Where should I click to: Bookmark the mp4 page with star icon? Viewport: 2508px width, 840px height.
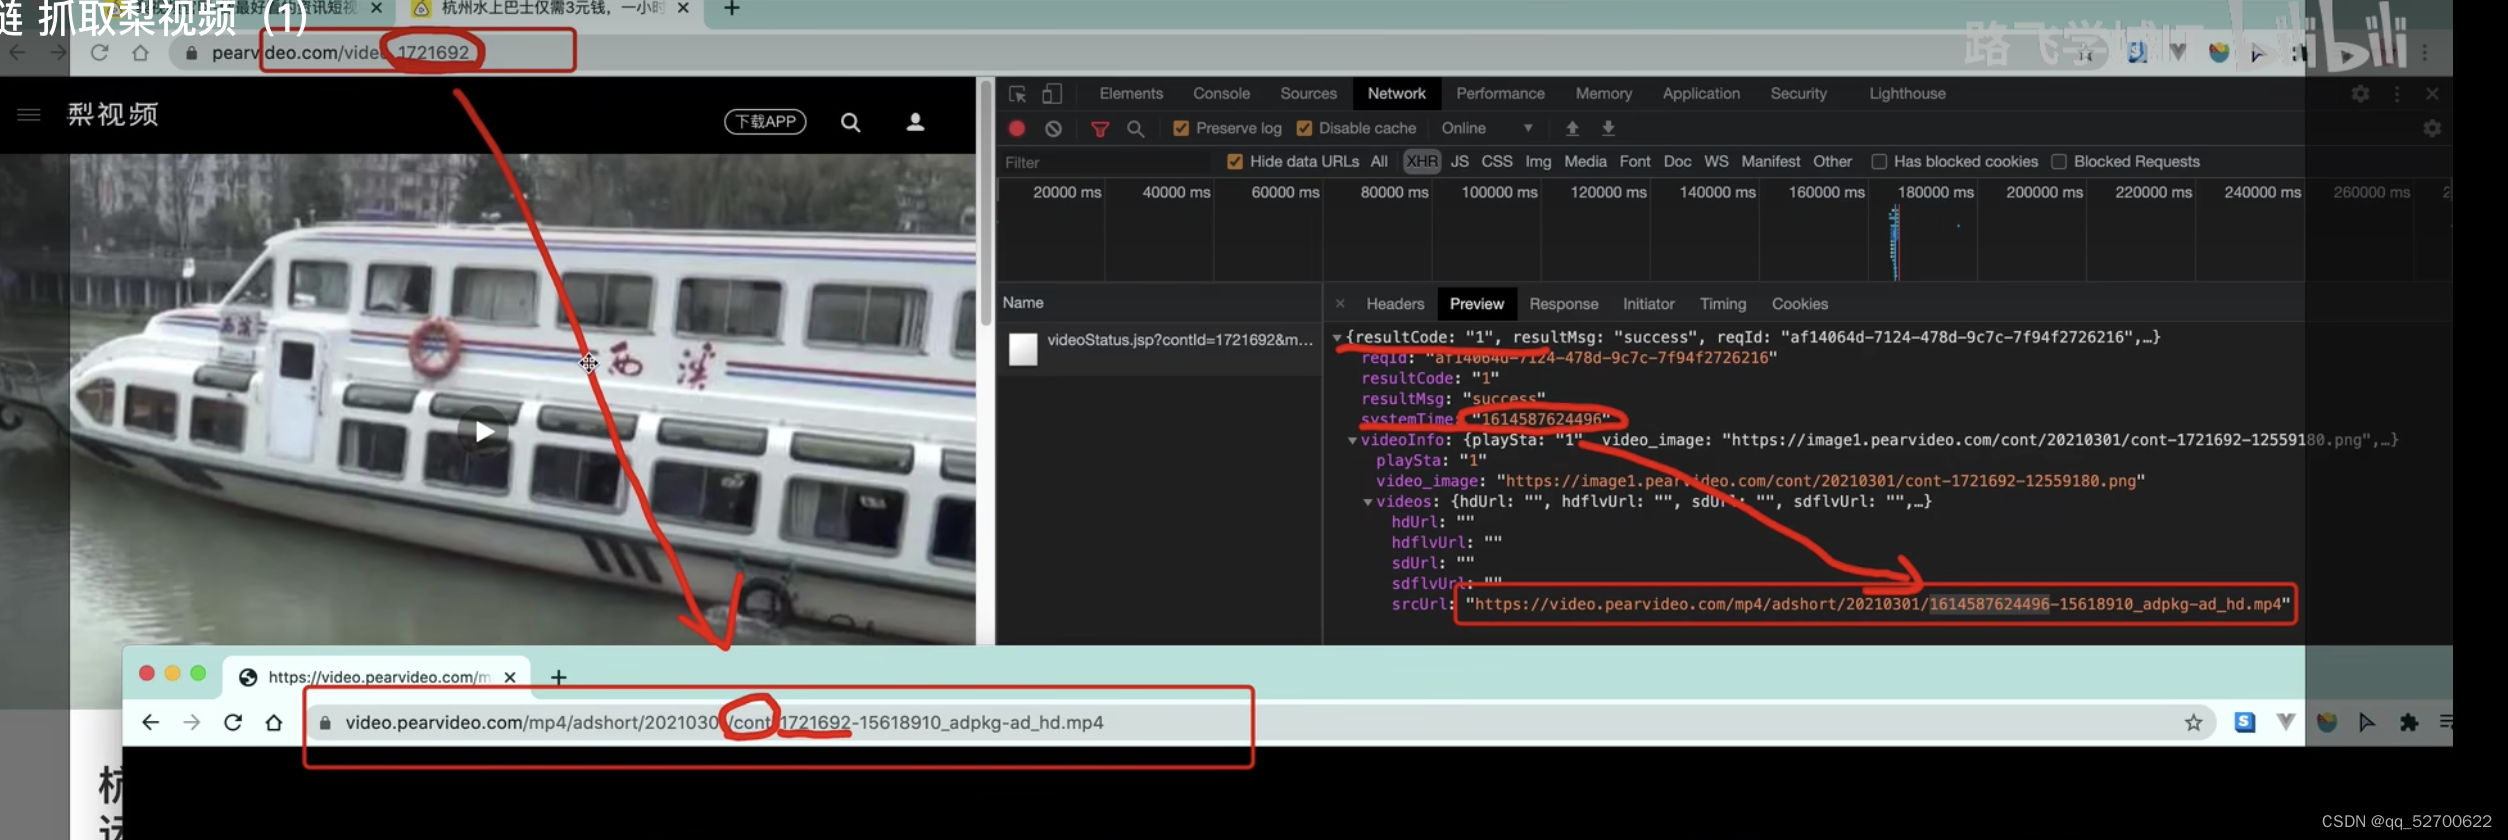click(x=2193, y=722)
